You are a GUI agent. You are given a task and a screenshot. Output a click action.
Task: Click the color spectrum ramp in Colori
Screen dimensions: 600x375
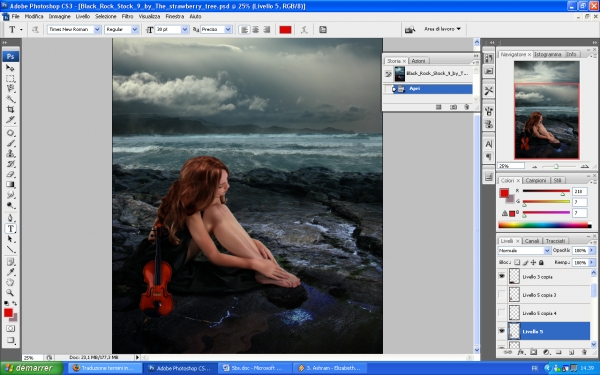click(544, 225)
